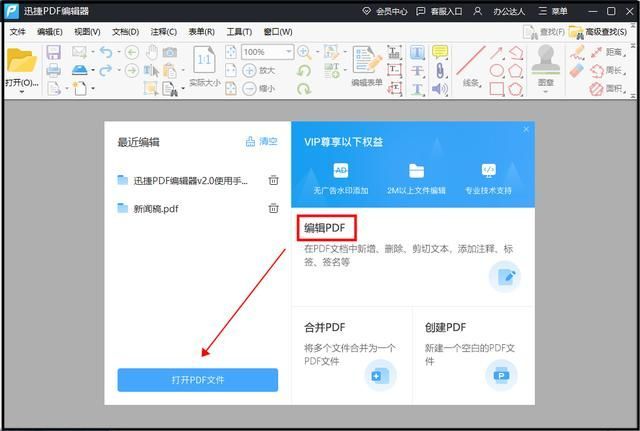Select the Highlight text tool icon

click(x=417, y=53)
